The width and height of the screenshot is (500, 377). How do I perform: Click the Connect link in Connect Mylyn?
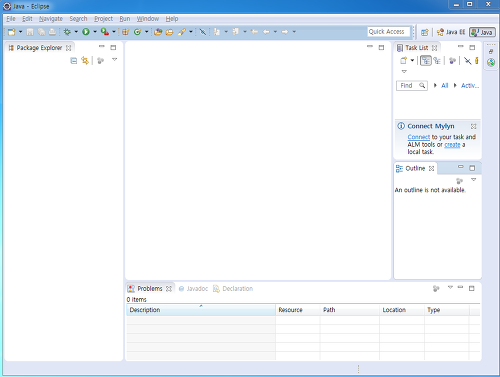tap(419, 137)
